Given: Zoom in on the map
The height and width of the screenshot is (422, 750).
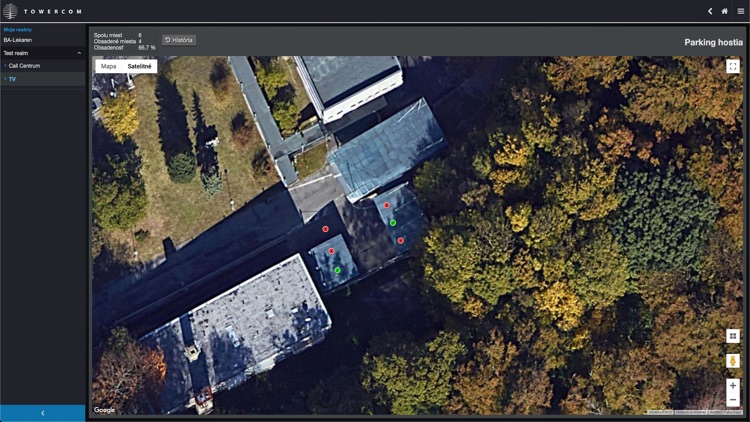Looking at the screenshot, I should tap(733, 386).
